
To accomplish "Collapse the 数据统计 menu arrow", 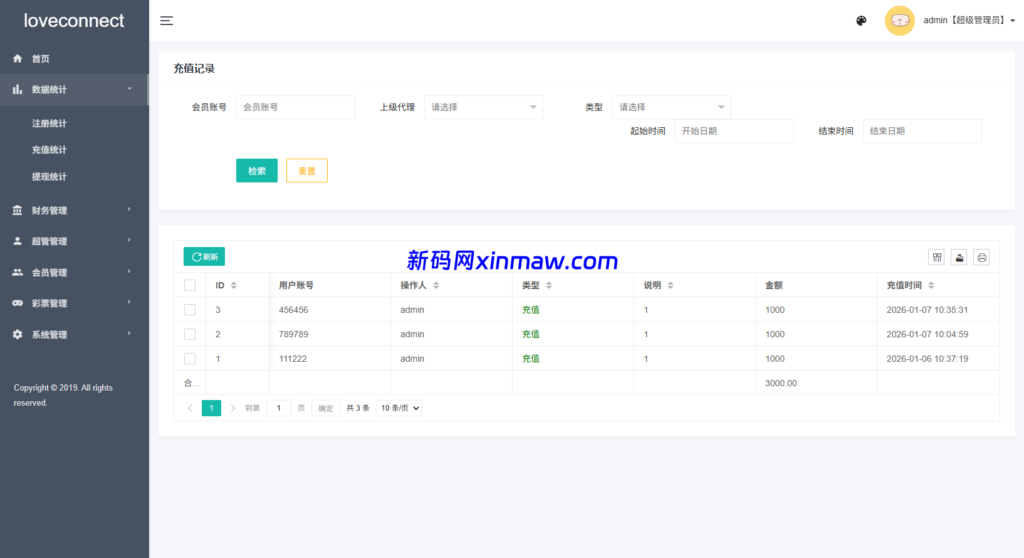I will pos(129,89).
